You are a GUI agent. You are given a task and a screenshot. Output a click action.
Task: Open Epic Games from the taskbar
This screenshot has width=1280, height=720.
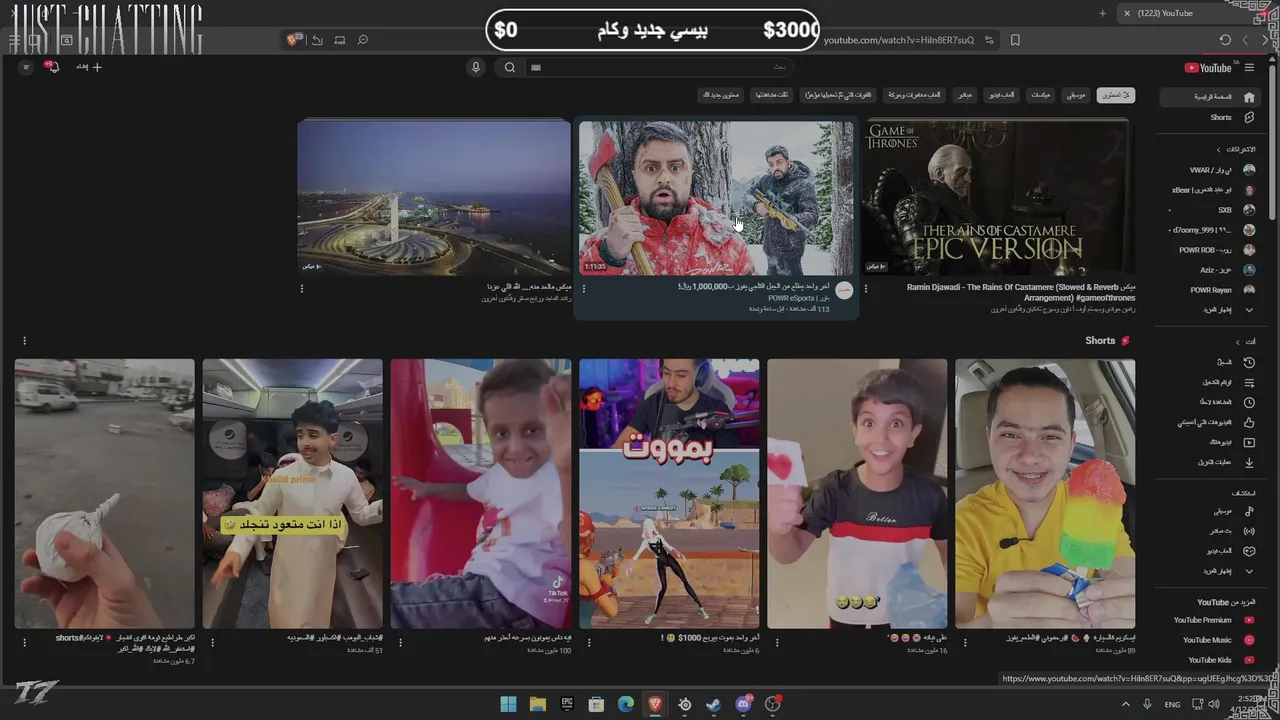(567, 704)
